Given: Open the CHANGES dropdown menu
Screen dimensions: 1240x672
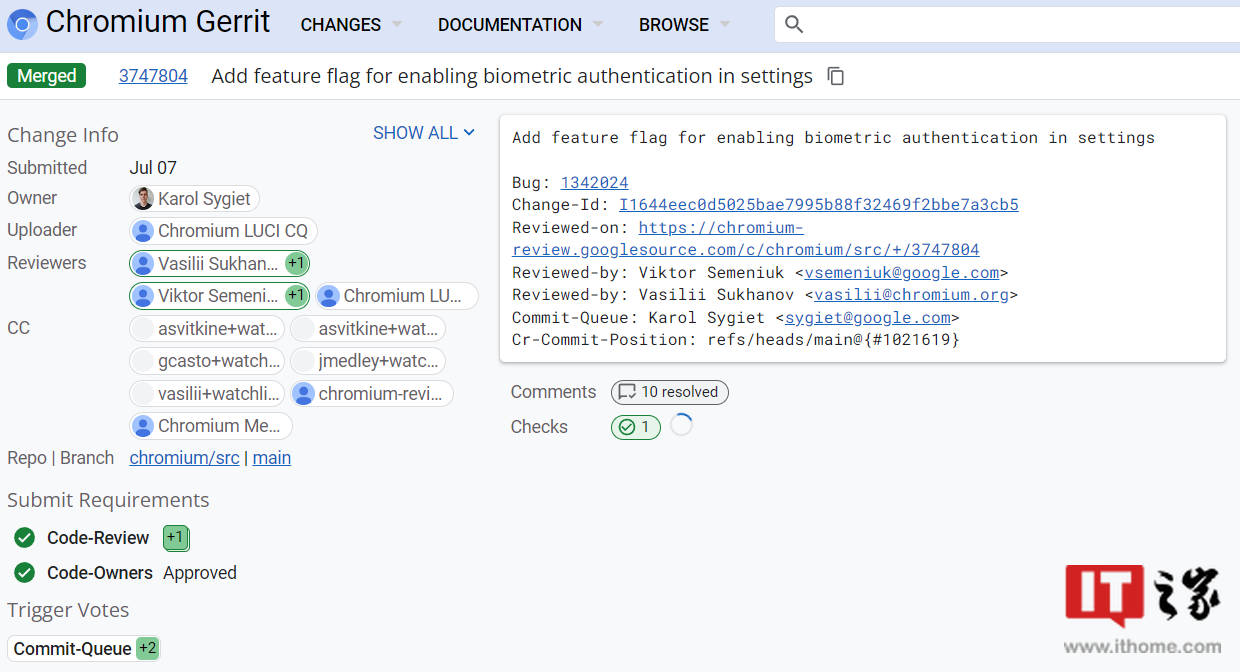Looking at the screenshot, I should pyautogui.click(x=351, y=25).
